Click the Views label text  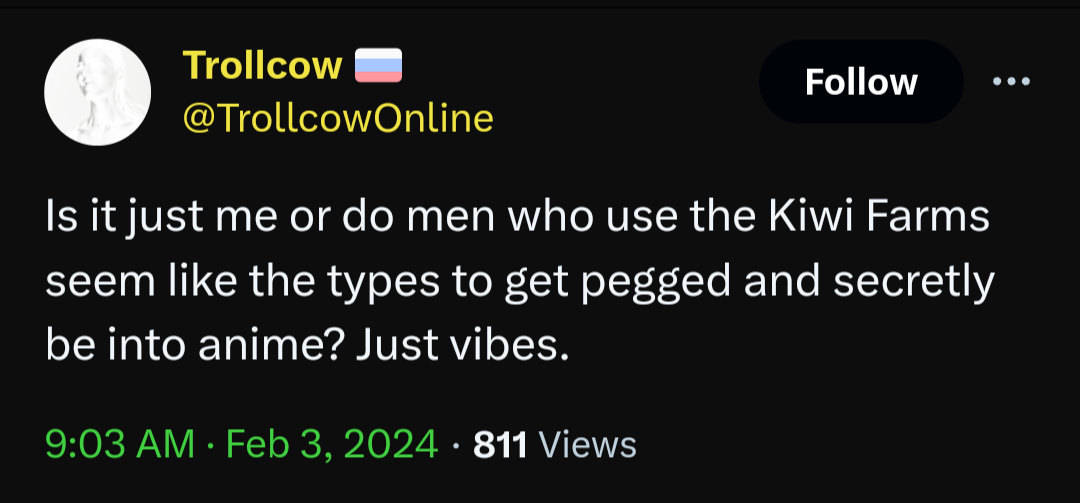tap(587, 445)
